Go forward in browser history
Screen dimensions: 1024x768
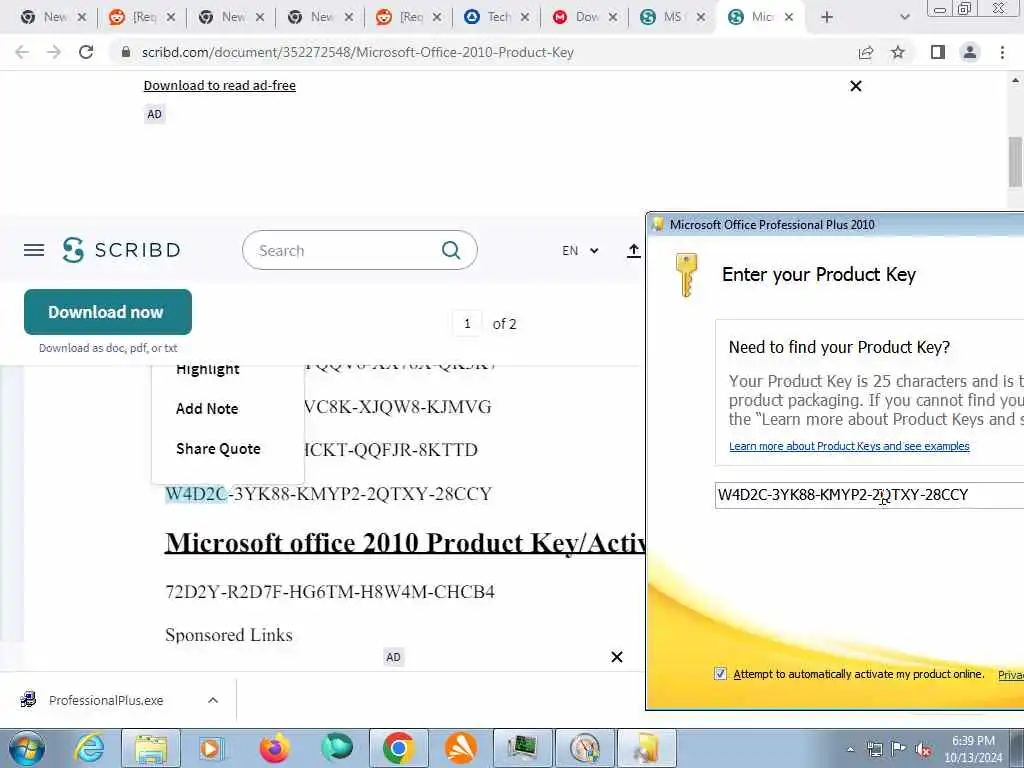coord(54,52)
